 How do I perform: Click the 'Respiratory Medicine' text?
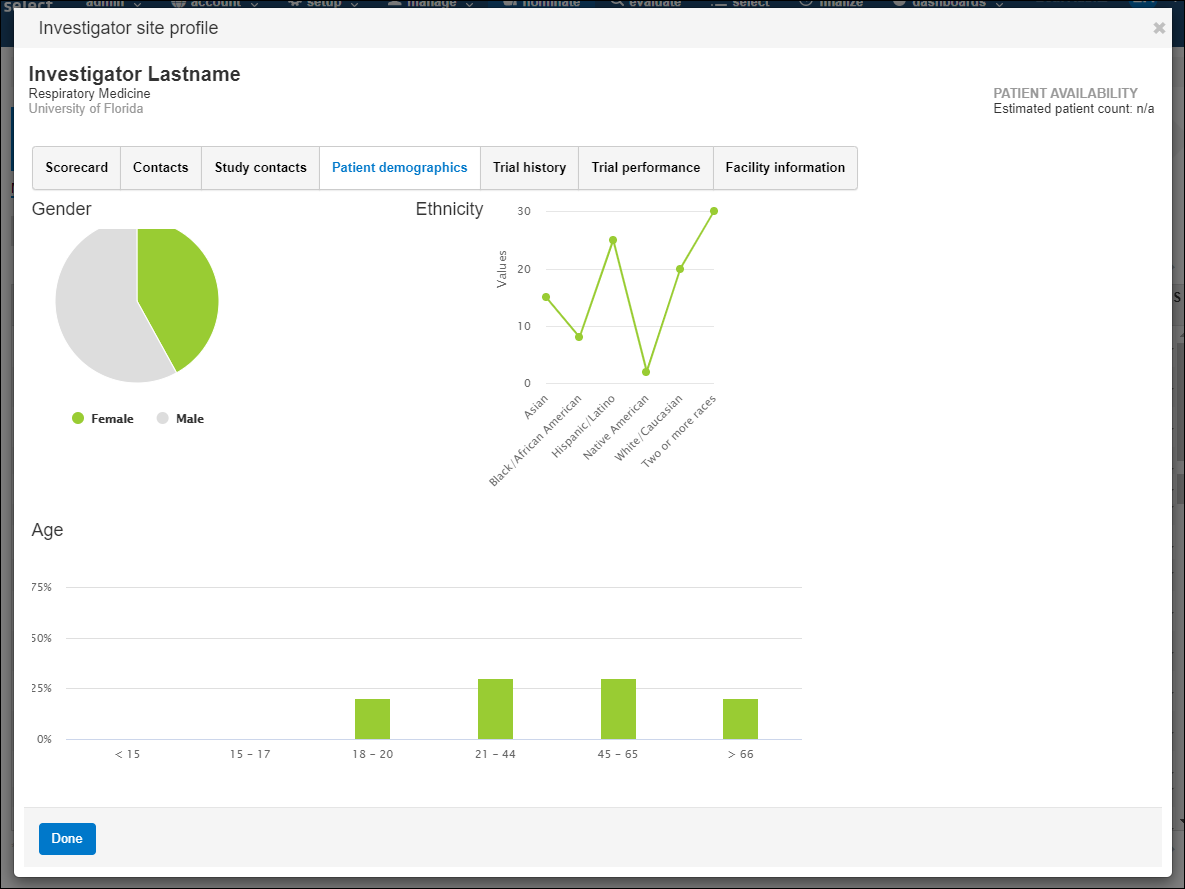(89, 94)
